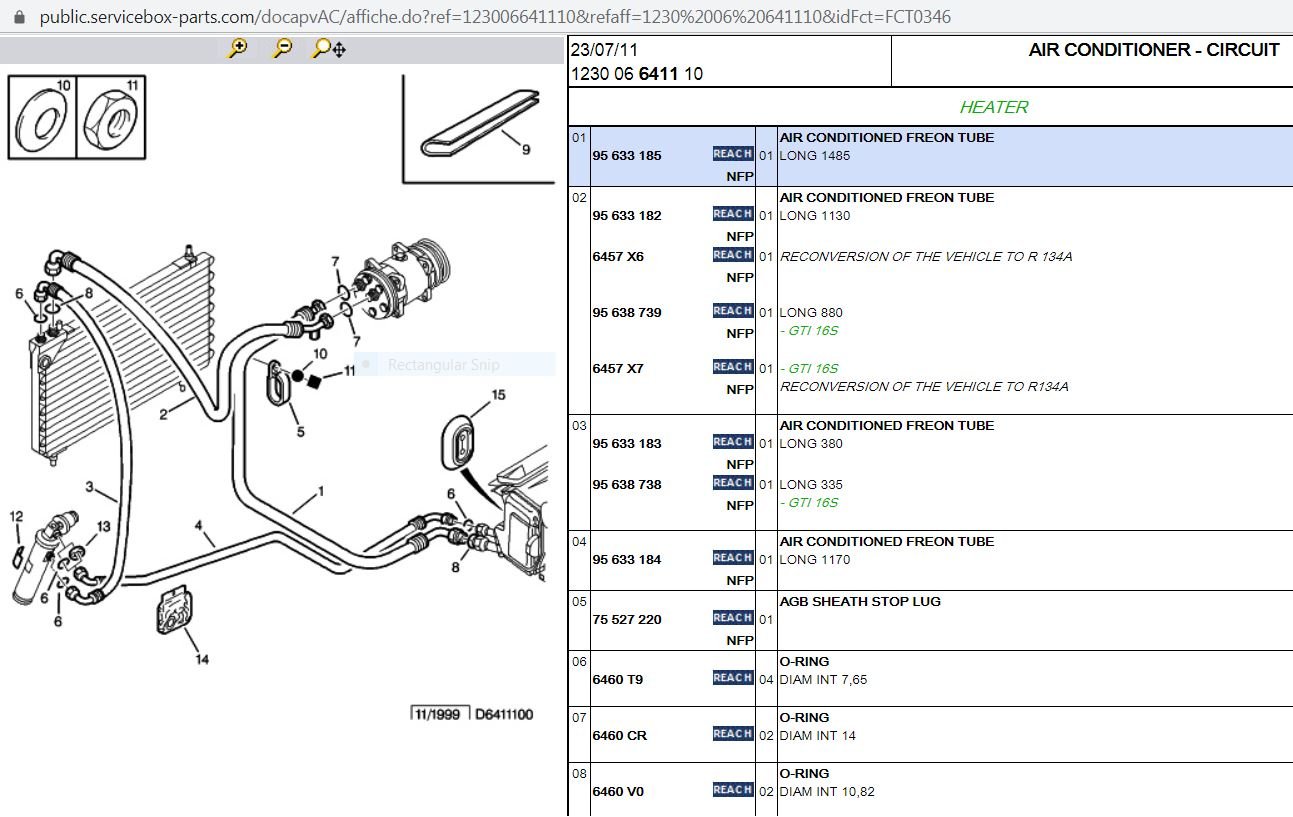Screen dimensions: 1293x817
Task: Click REACH badge for part 95 633 182
Action: pyautogui.click(x=733, y=214)
